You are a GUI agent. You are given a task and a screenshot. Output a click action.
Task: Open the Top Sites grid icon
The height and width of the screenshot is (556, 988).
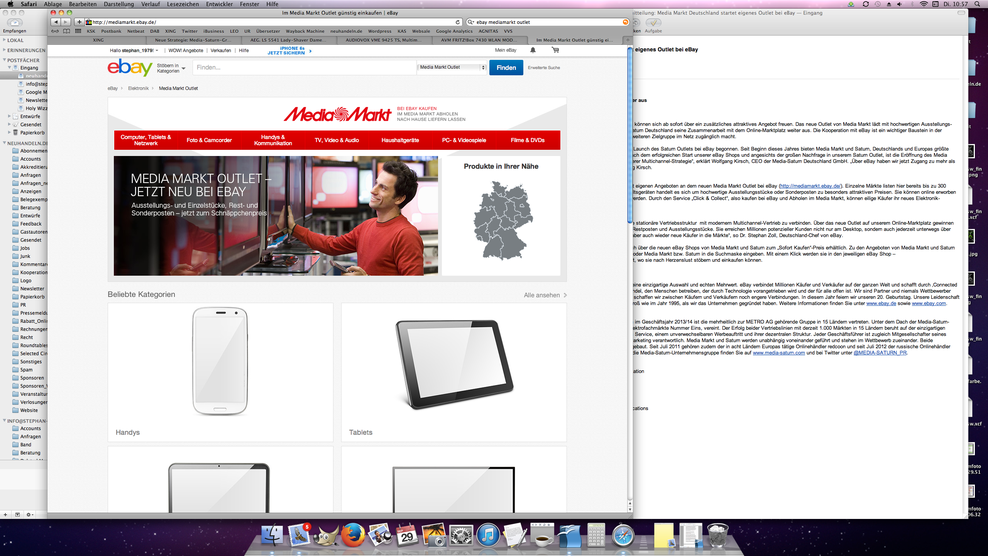(x=78, y=31)
